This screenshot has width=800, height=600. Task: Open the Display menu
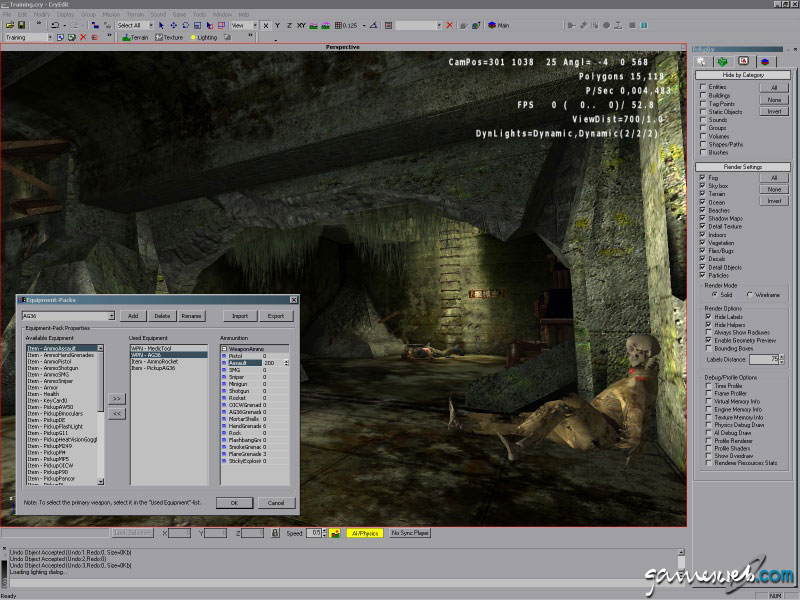65,14
